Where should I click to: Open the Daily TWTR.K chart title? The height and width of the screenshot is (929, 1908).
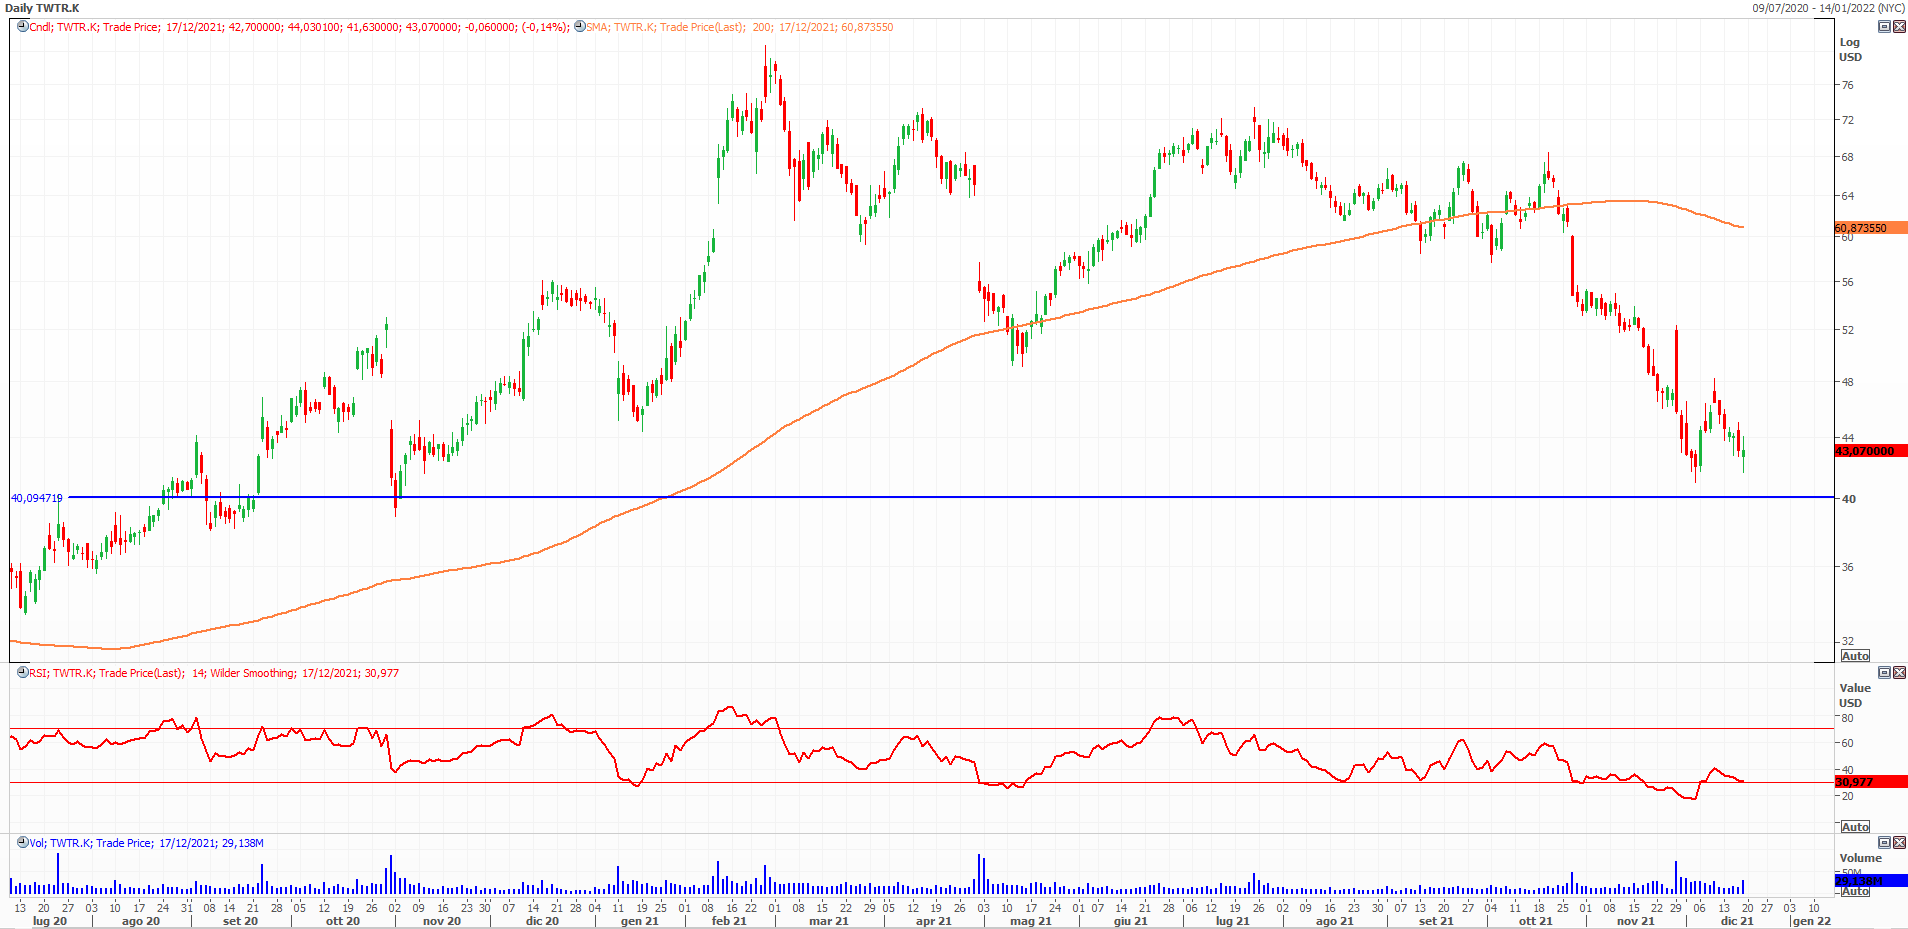pos(42,8)
